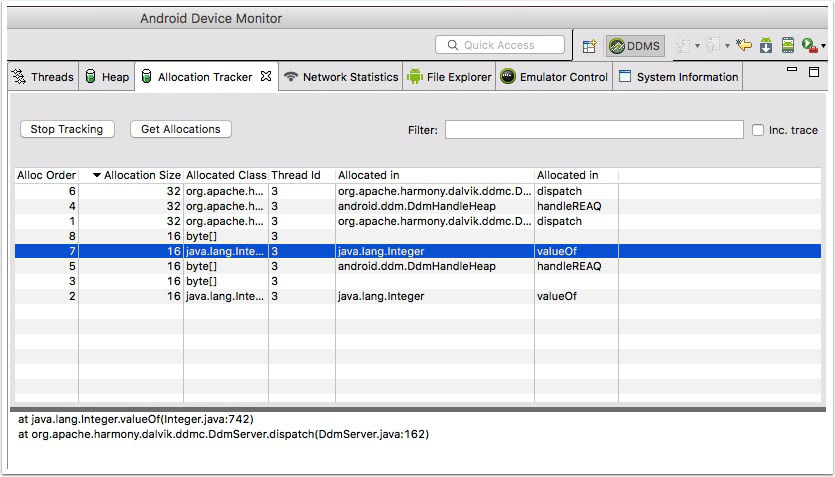Click the green run icon with toolbox
This screenshot has height=477, width=835.
(x=809, y=46)
